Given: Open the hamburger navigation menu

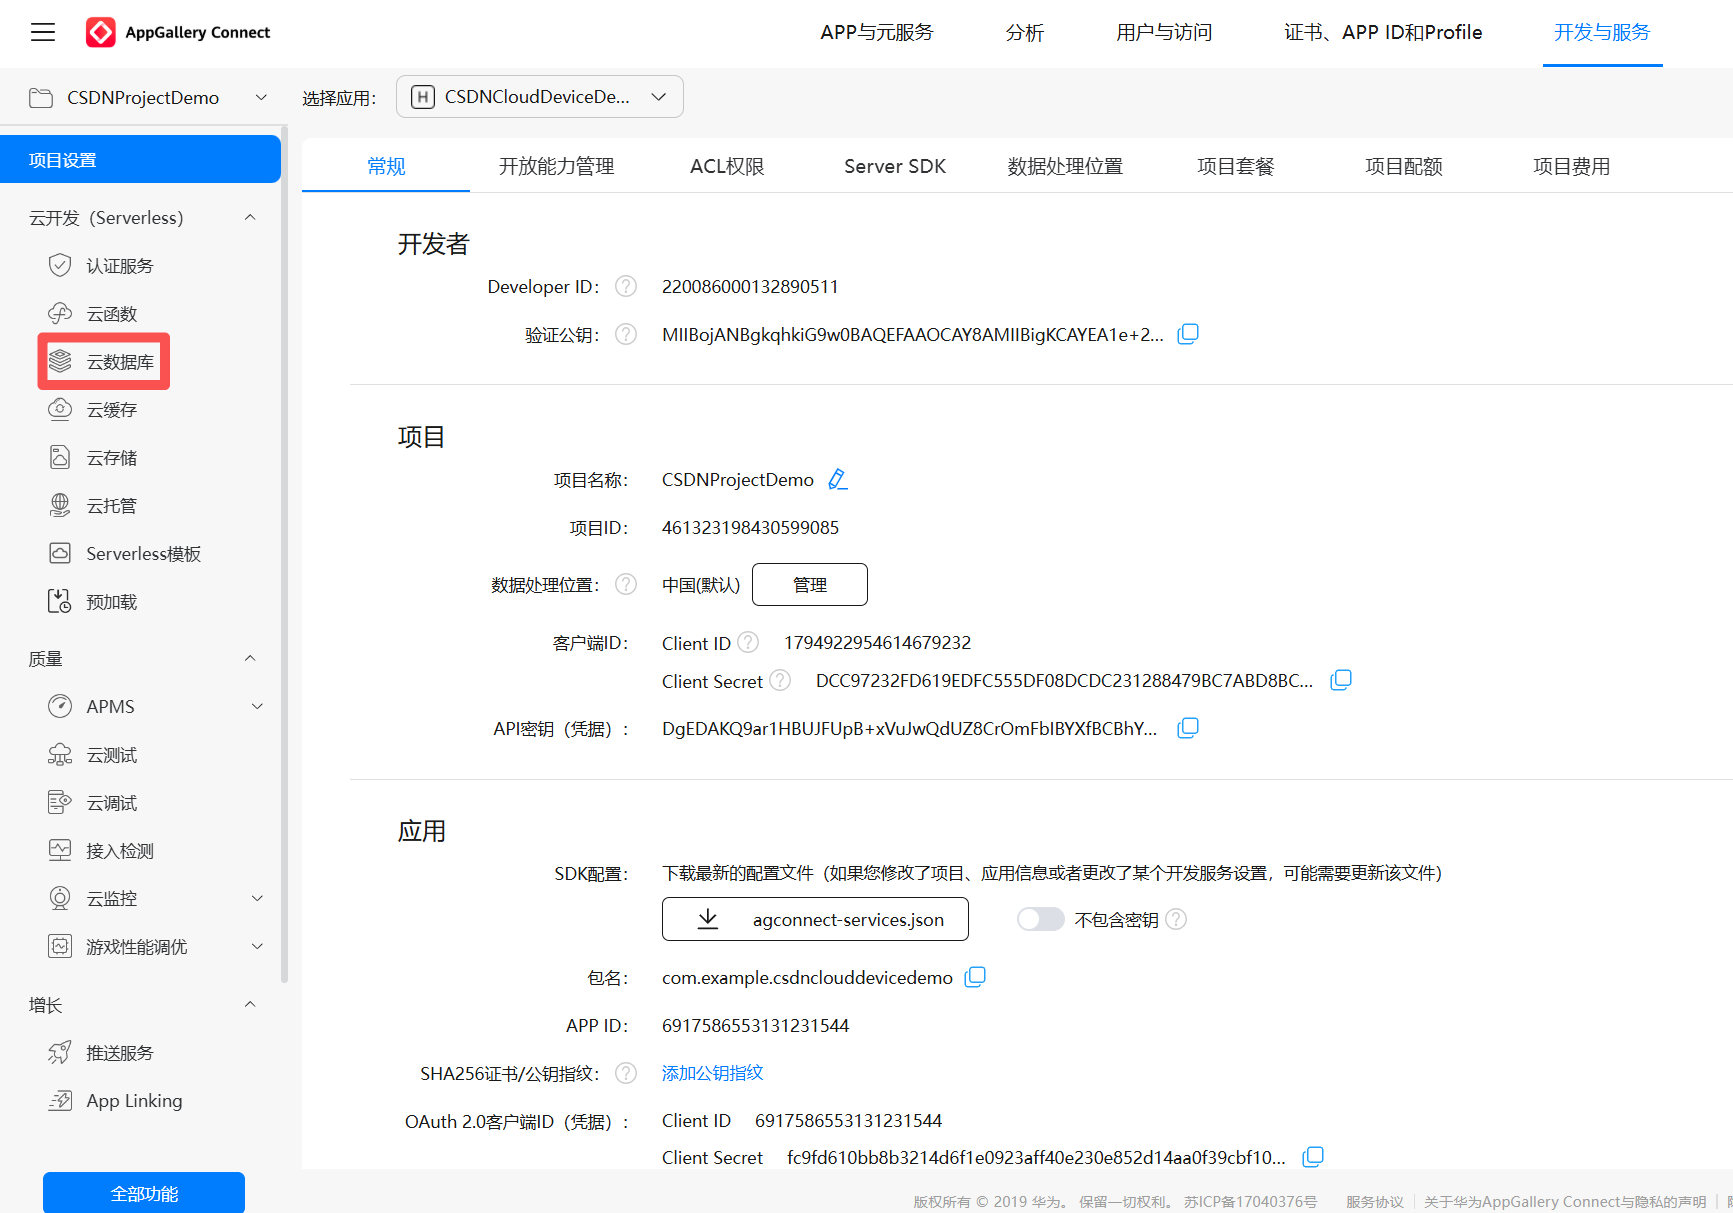Looking at the screenshot, I should point(43,32).
